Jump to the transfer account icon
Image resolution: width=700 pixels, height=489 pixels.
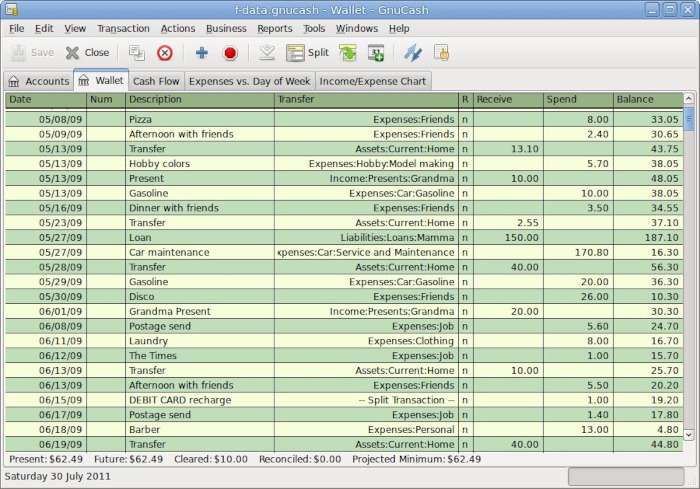(348, 53)
